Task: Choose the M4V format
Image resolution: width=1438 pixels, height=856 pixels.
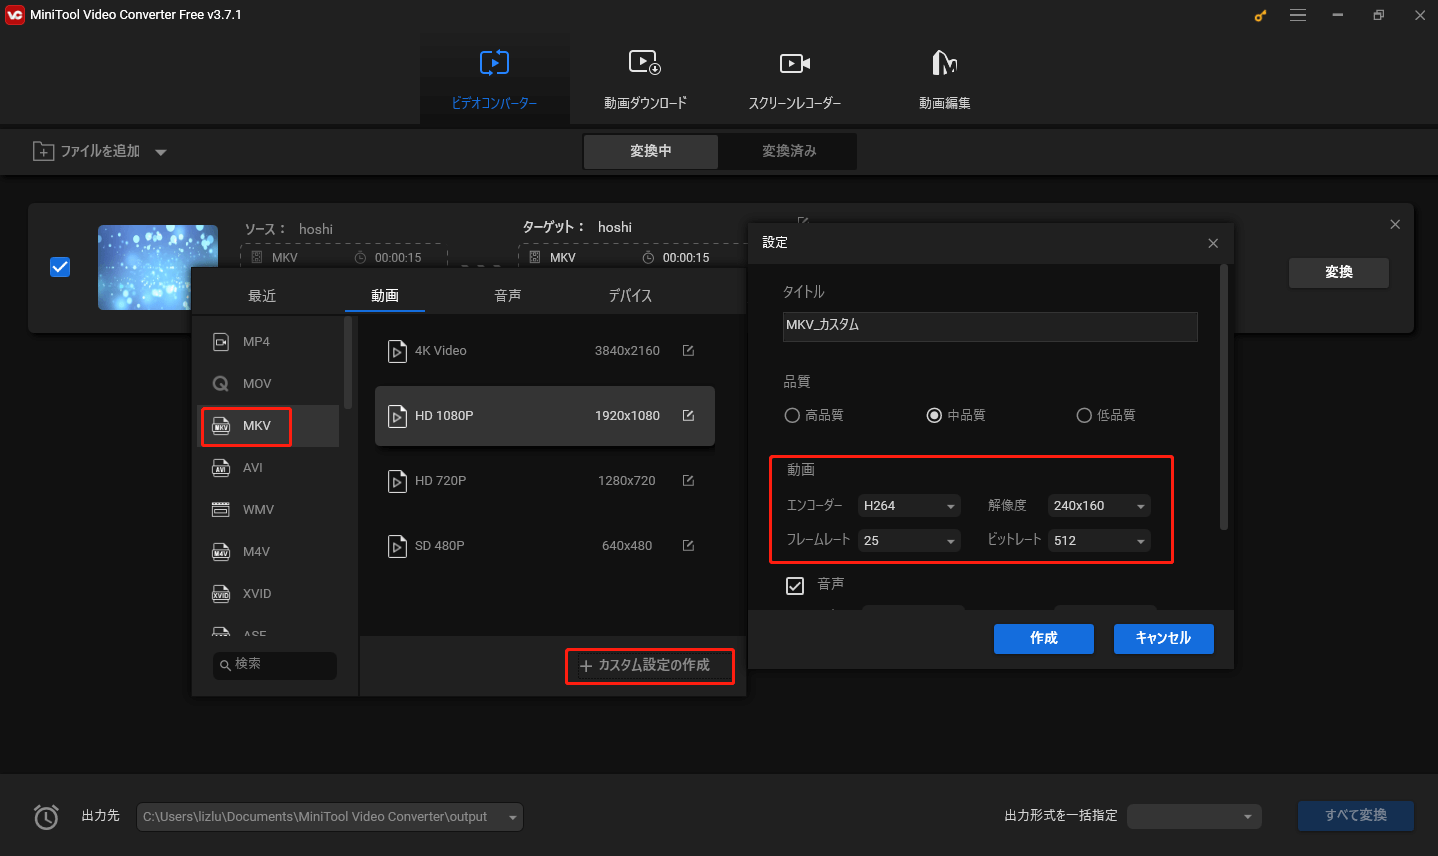Action: [x=270, y=552]
